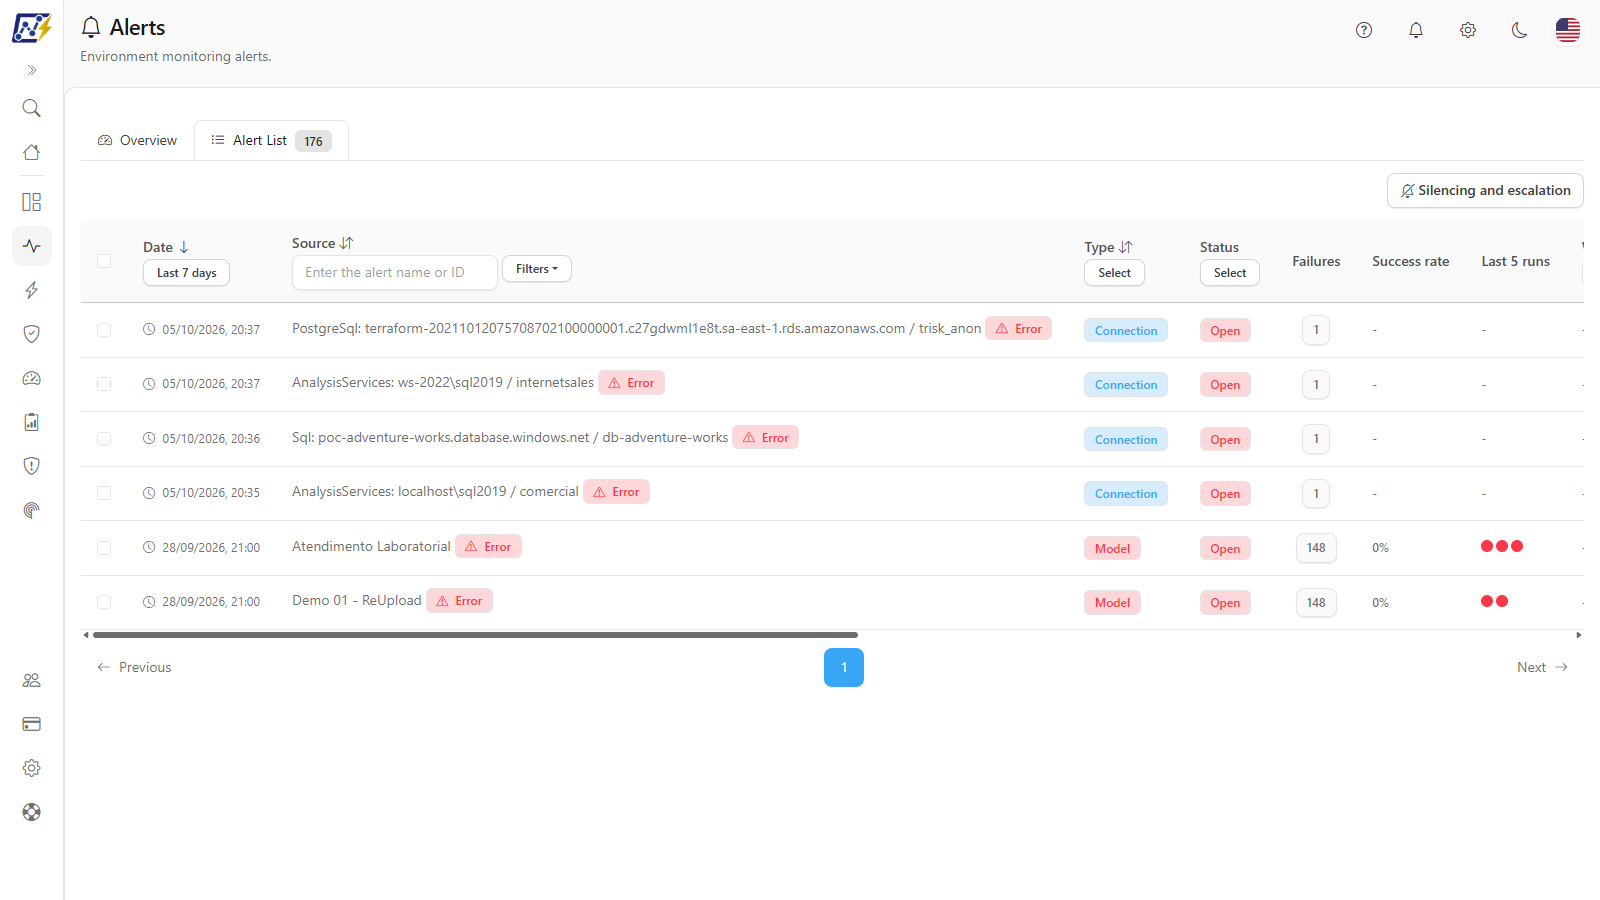
Task: Open notifications bell in header
Action: click(1416, 30)
